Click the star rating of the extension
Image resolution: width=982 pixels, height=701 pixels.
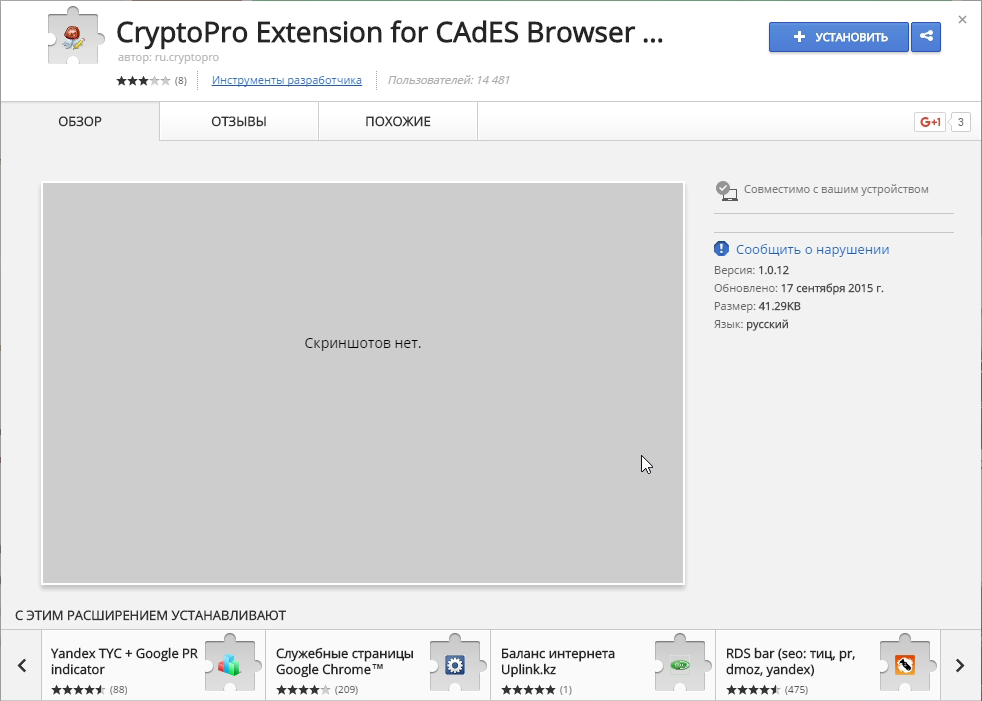click(143, 80)
